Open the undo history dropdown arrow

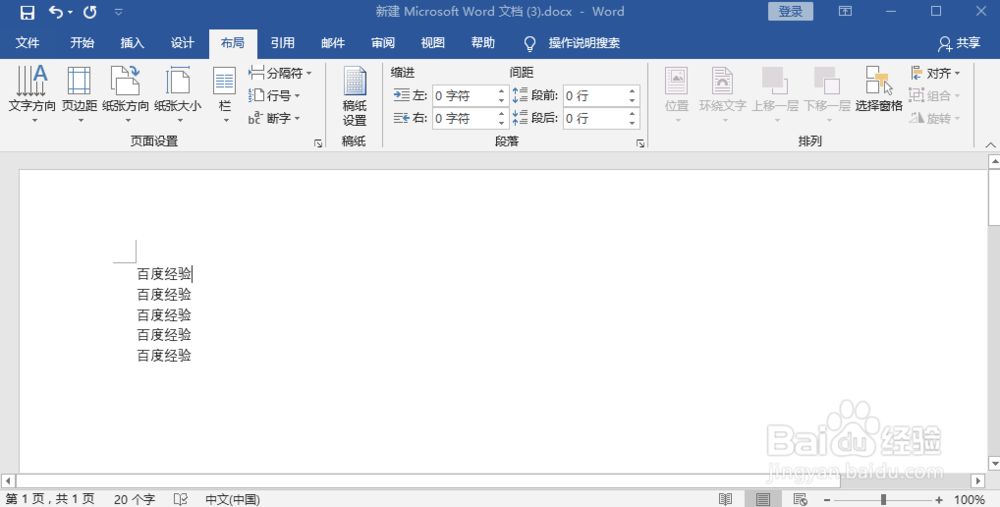[70, 12]
